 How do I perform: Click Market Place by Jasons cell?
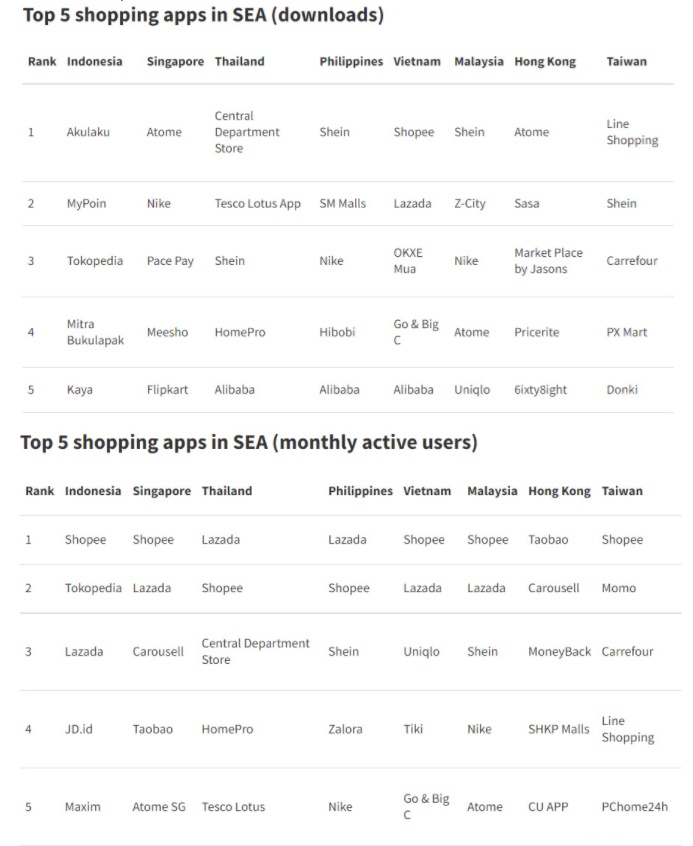tap(548, 261)
